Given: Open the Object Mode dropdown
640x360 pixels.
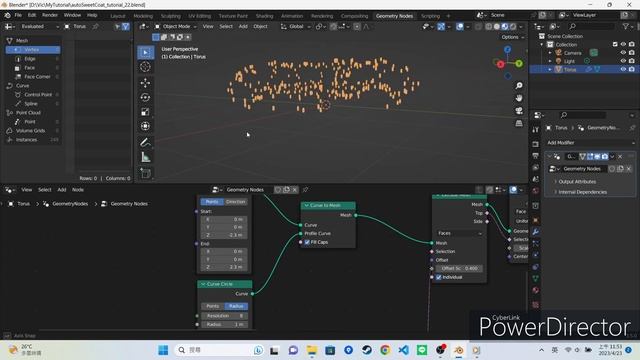Looking at the screenshot, I should (175, 27).
